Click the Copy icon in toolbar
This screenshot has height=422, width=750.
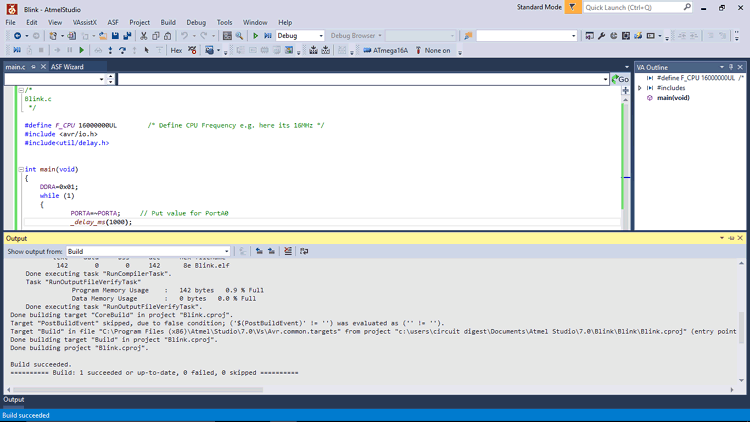pyautogui.click(x=155, y=36)
